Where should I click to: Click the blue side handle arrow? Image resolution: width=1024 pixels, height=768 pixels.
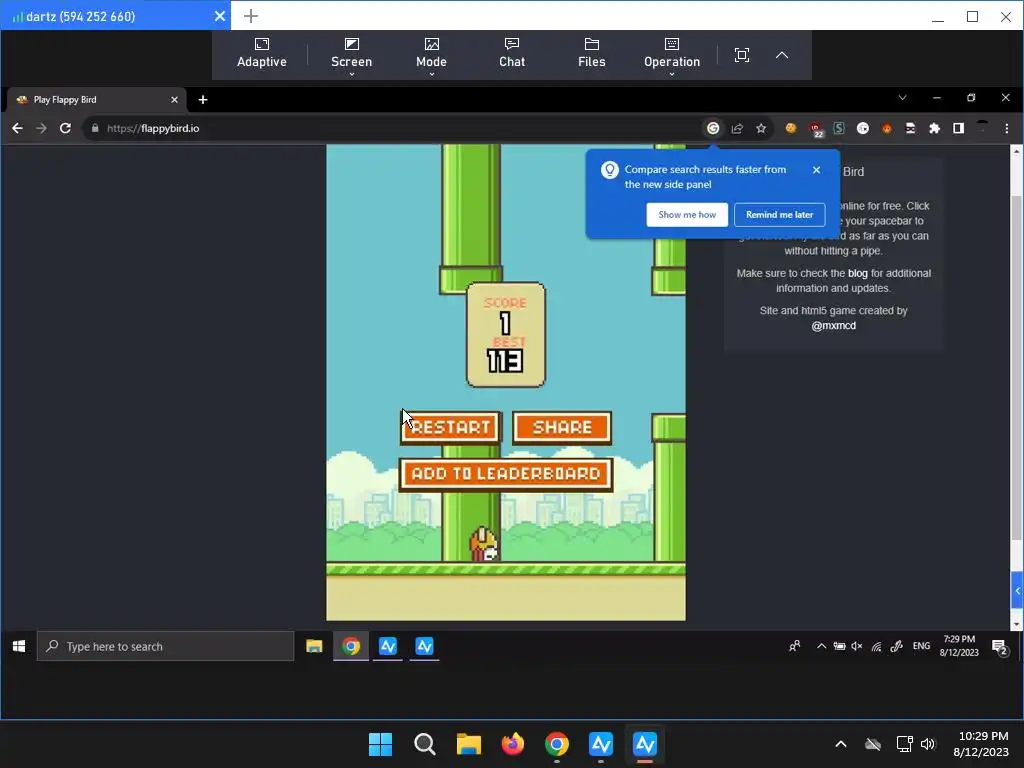click(x=1017, y=591)
